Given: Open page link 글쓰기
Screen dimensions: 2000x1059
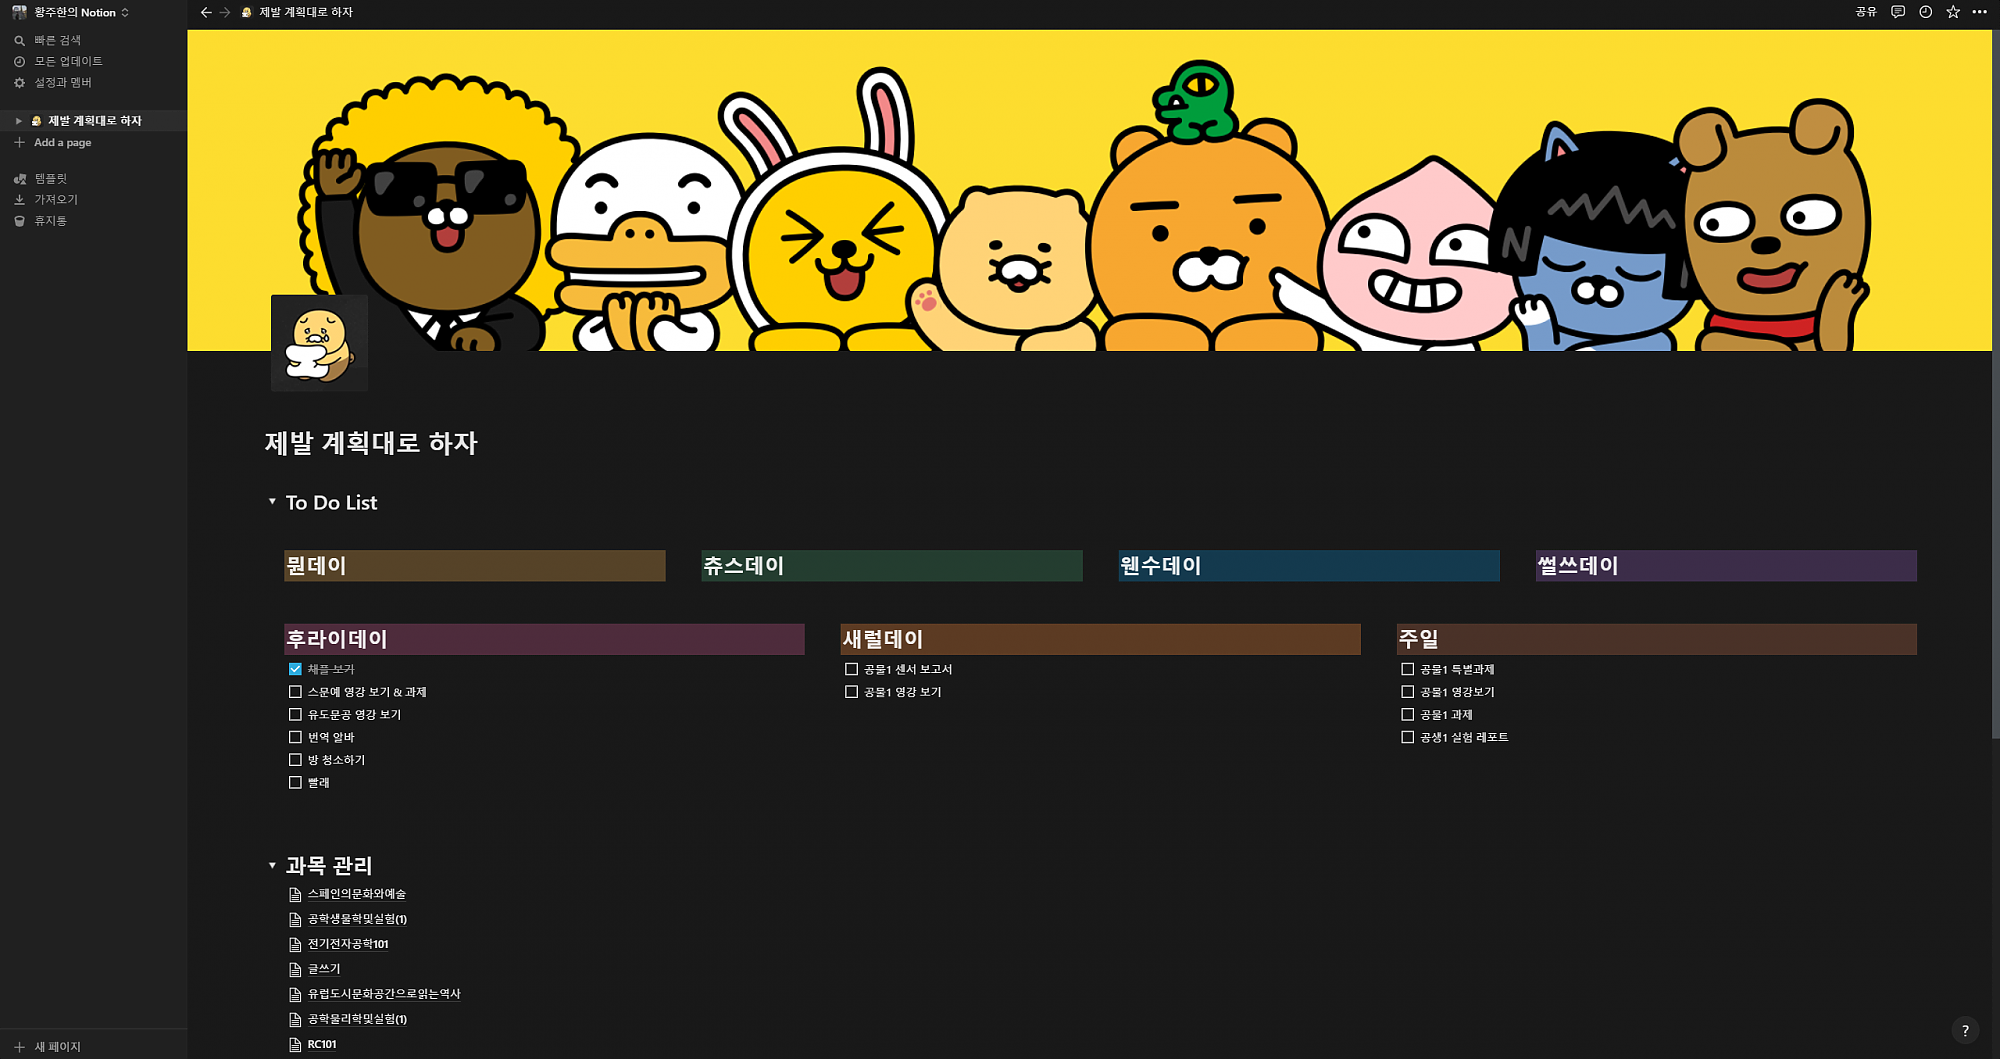Looking at the screenshot, I should (324, 969).
